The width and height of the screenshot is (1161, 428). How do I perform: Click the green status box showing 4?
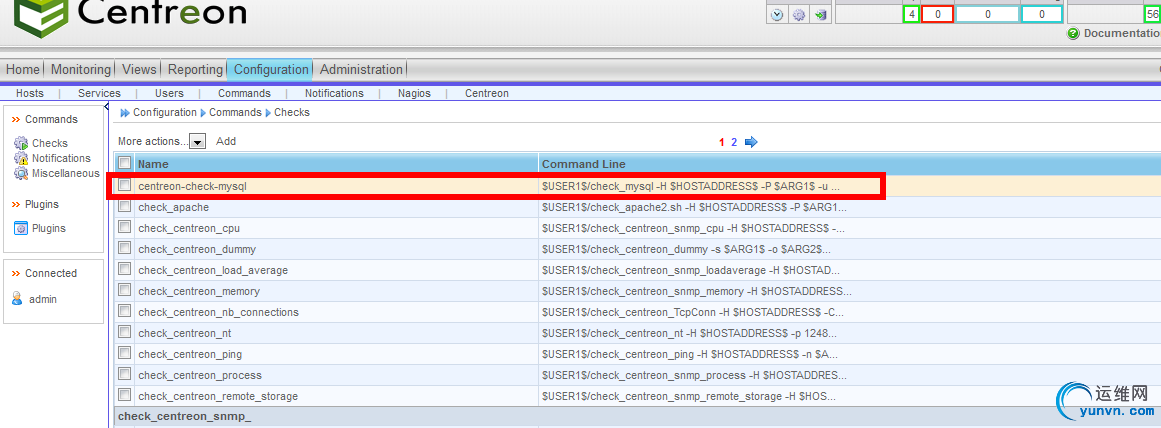pos(911,14)
